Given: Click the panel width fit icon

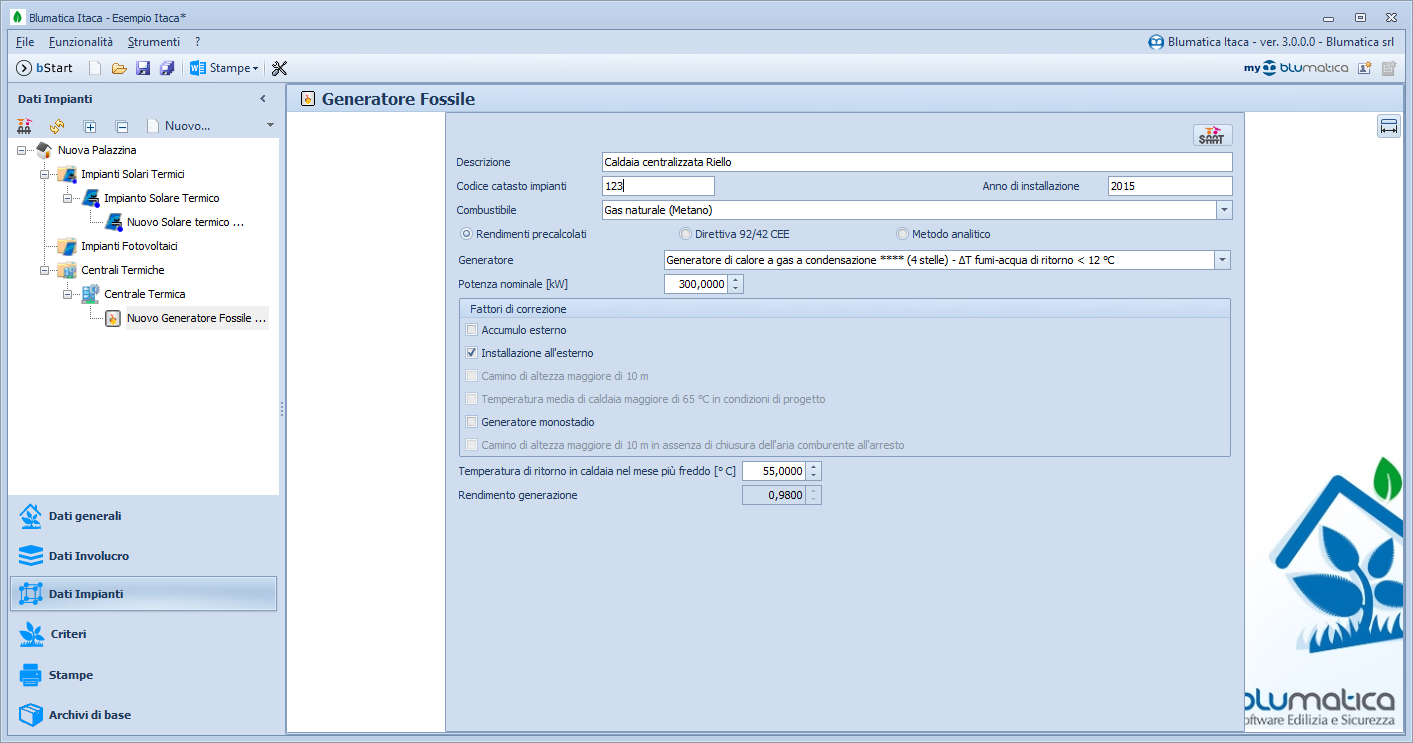Looking at the screenshot, I should tap(1388, 126).
